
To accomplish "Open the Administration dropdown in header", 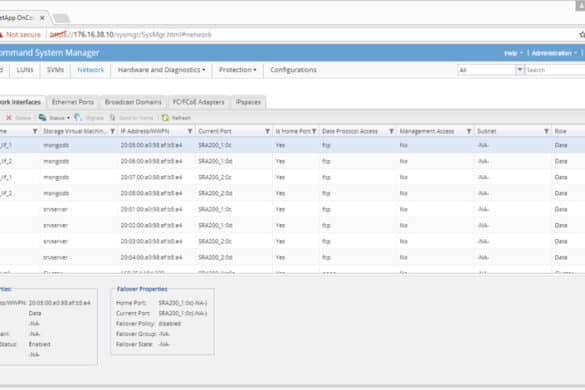I will [554, 53].
